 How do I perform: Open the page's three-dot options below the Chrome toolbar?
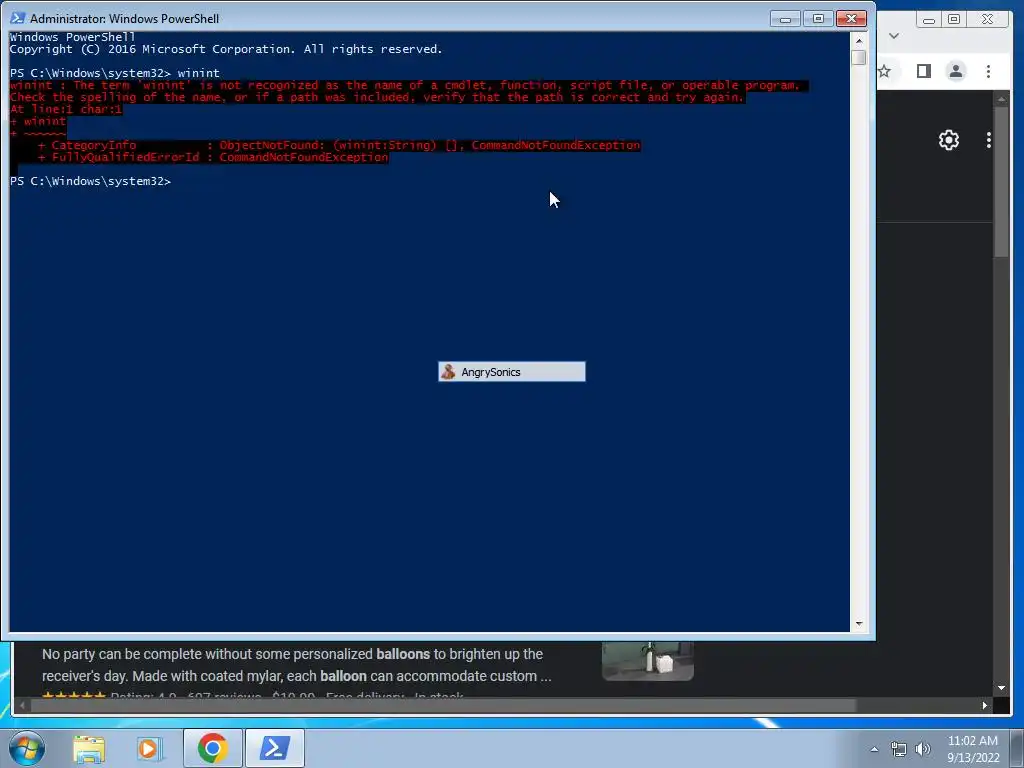click(x=989, y=140)
